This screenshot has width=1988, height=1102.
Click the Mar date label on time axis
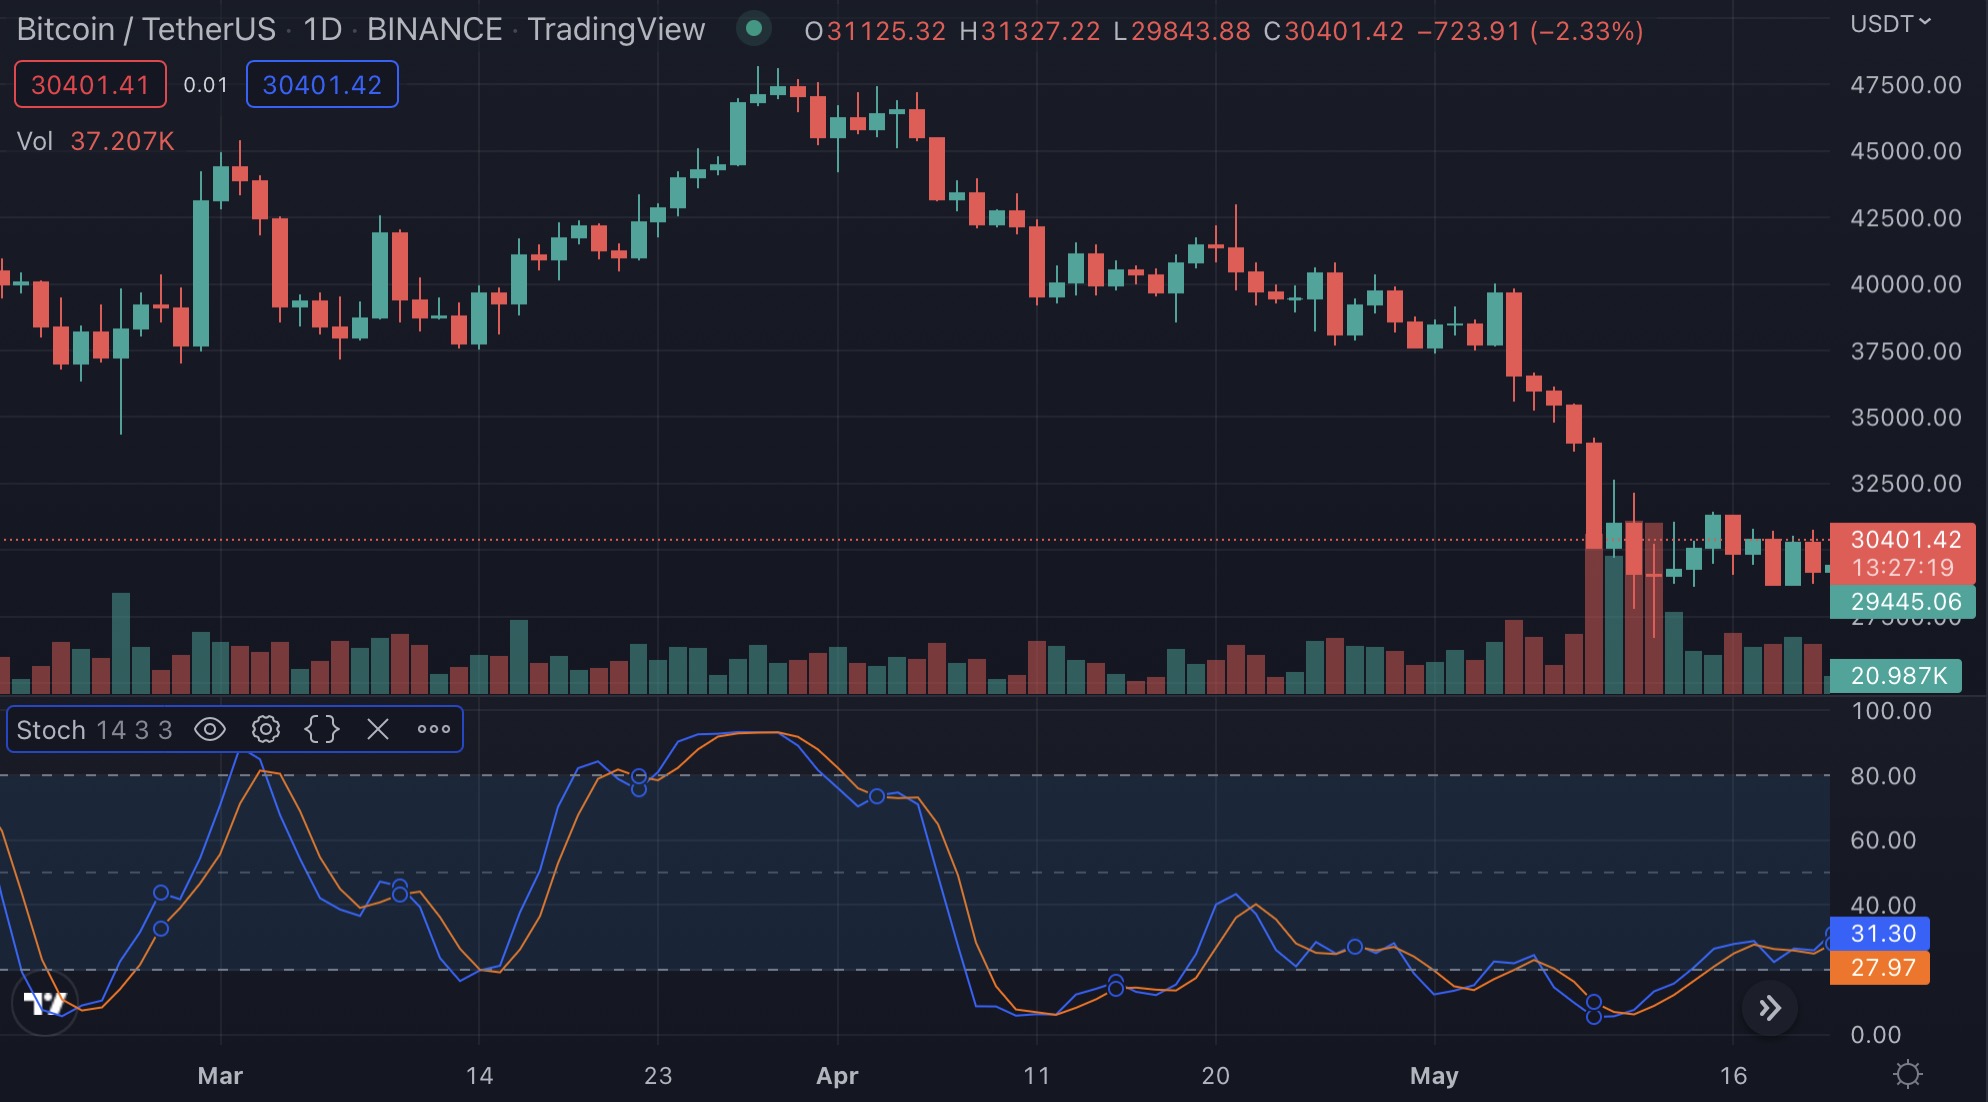(x=220, y=1076)
